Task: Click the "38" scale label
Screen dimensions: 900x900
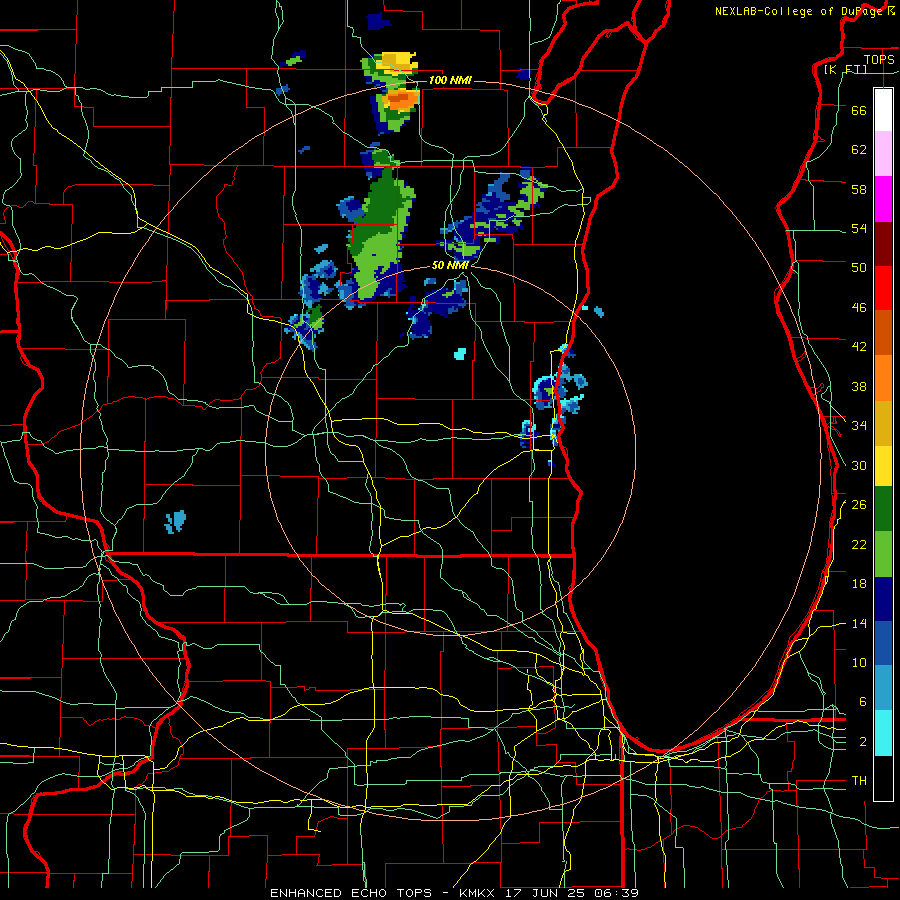Action: pyautogui.click(x=859, y=386)
